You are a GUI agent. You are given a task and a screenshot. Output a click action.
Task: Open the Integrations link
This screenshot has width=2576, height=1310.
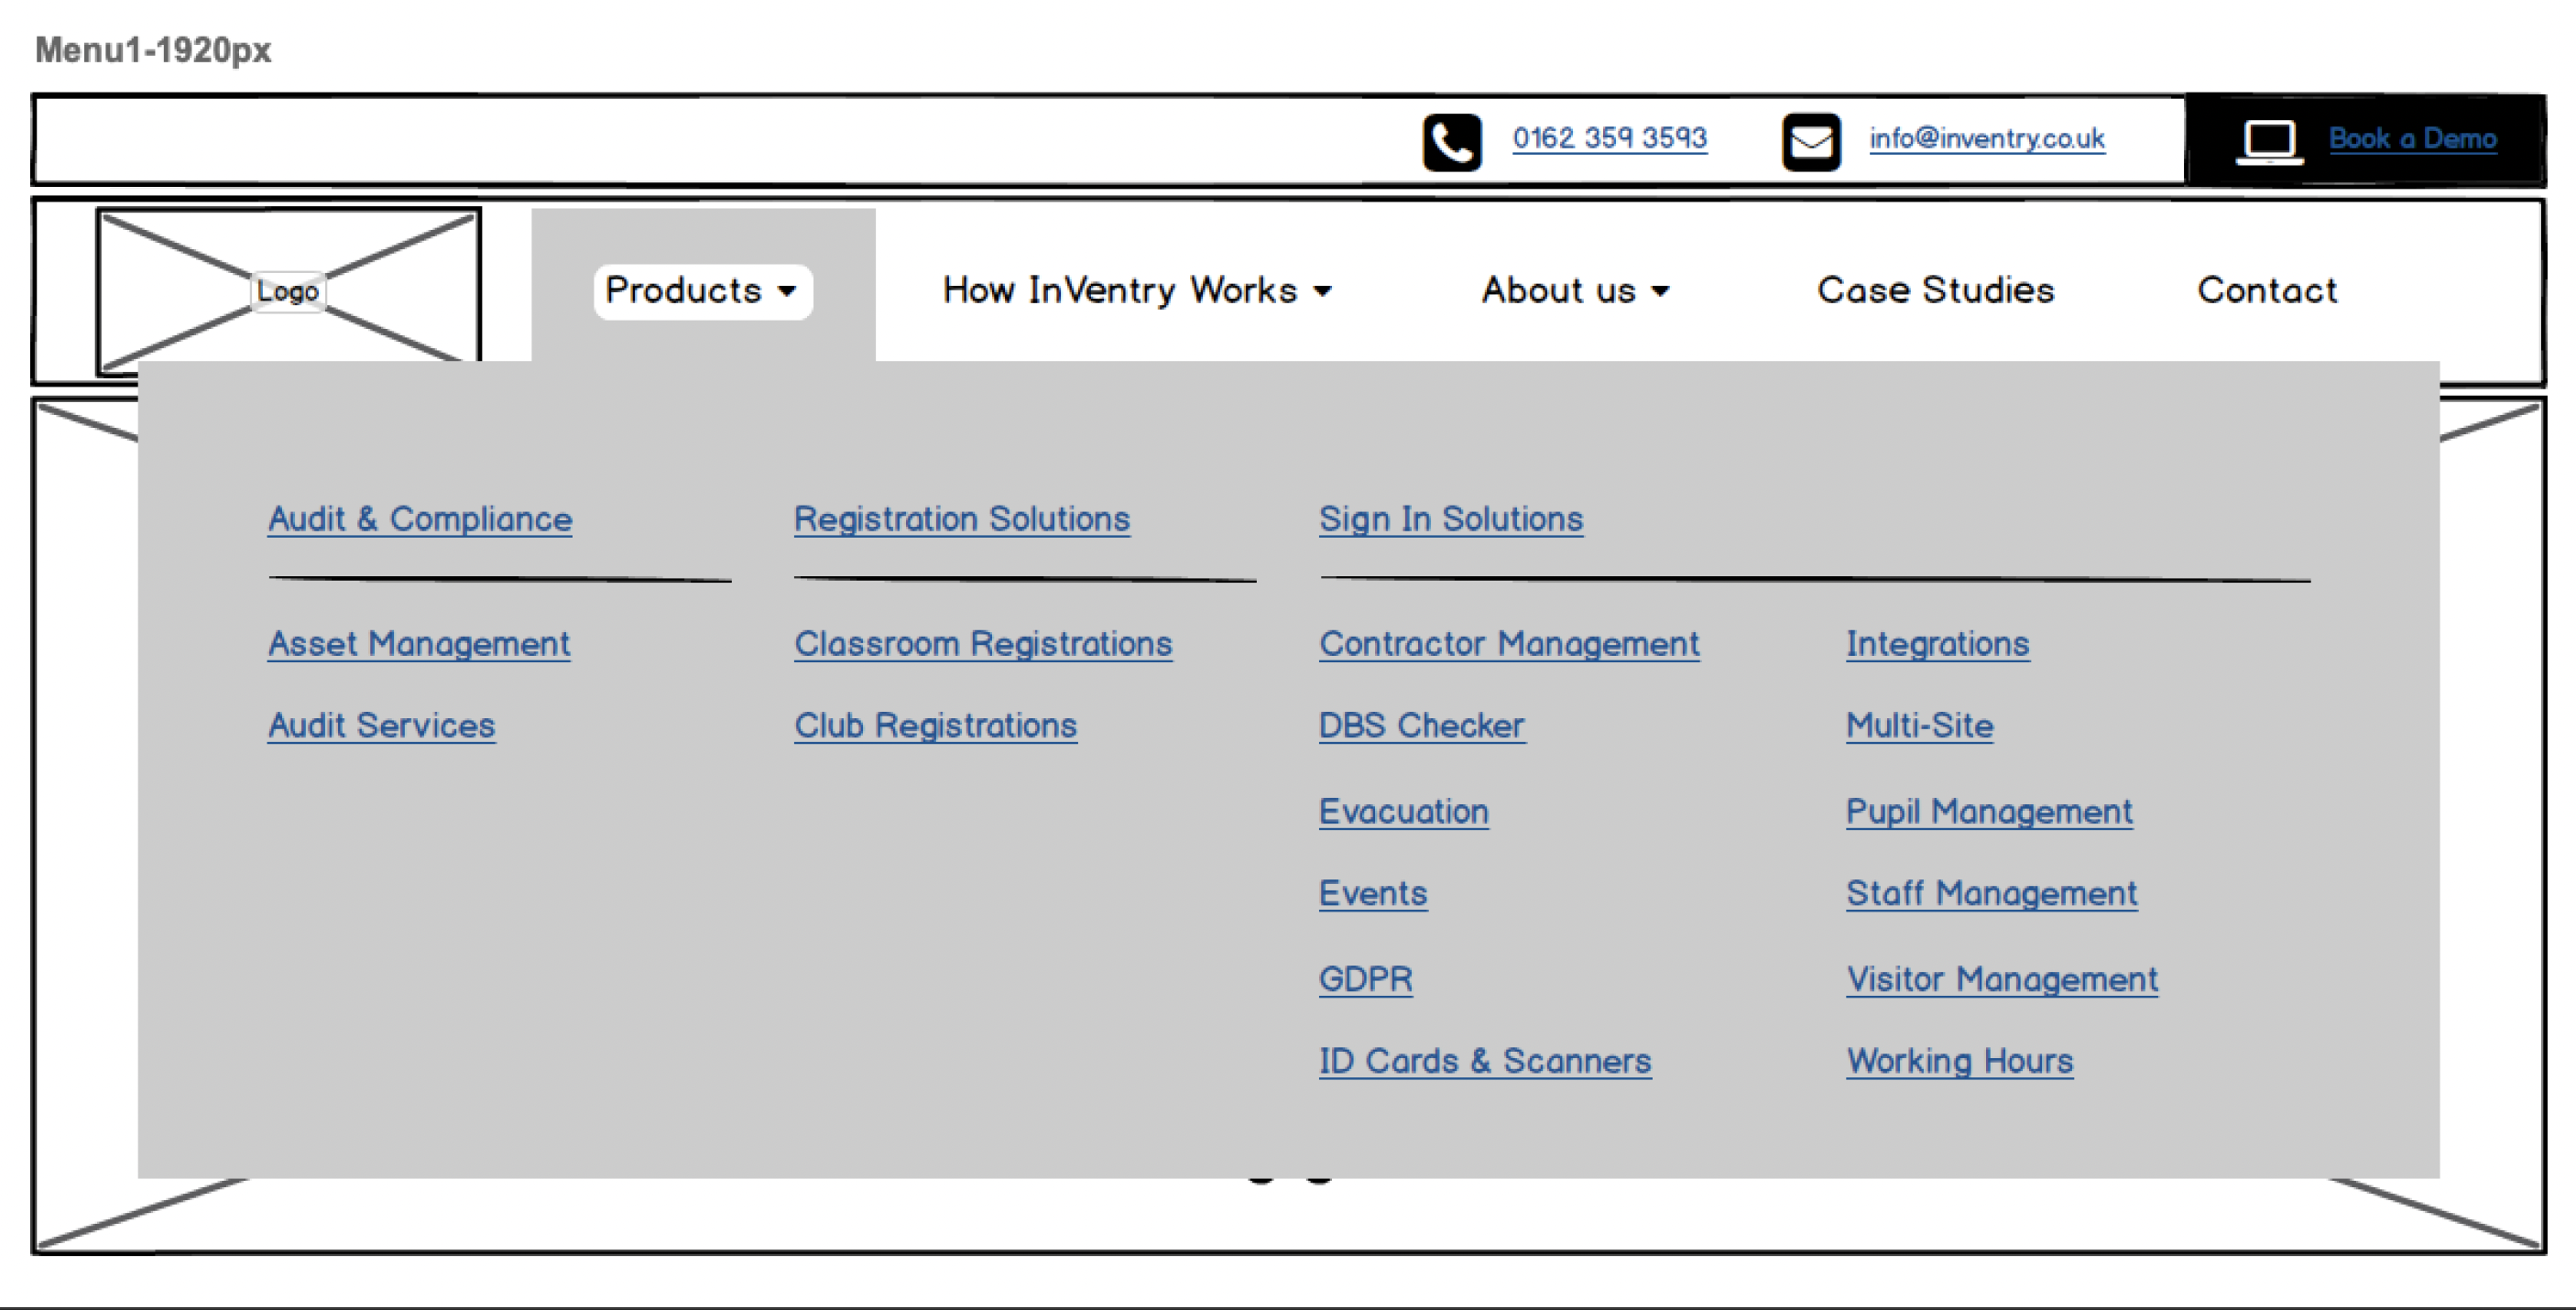click(x=1938, y=644)
